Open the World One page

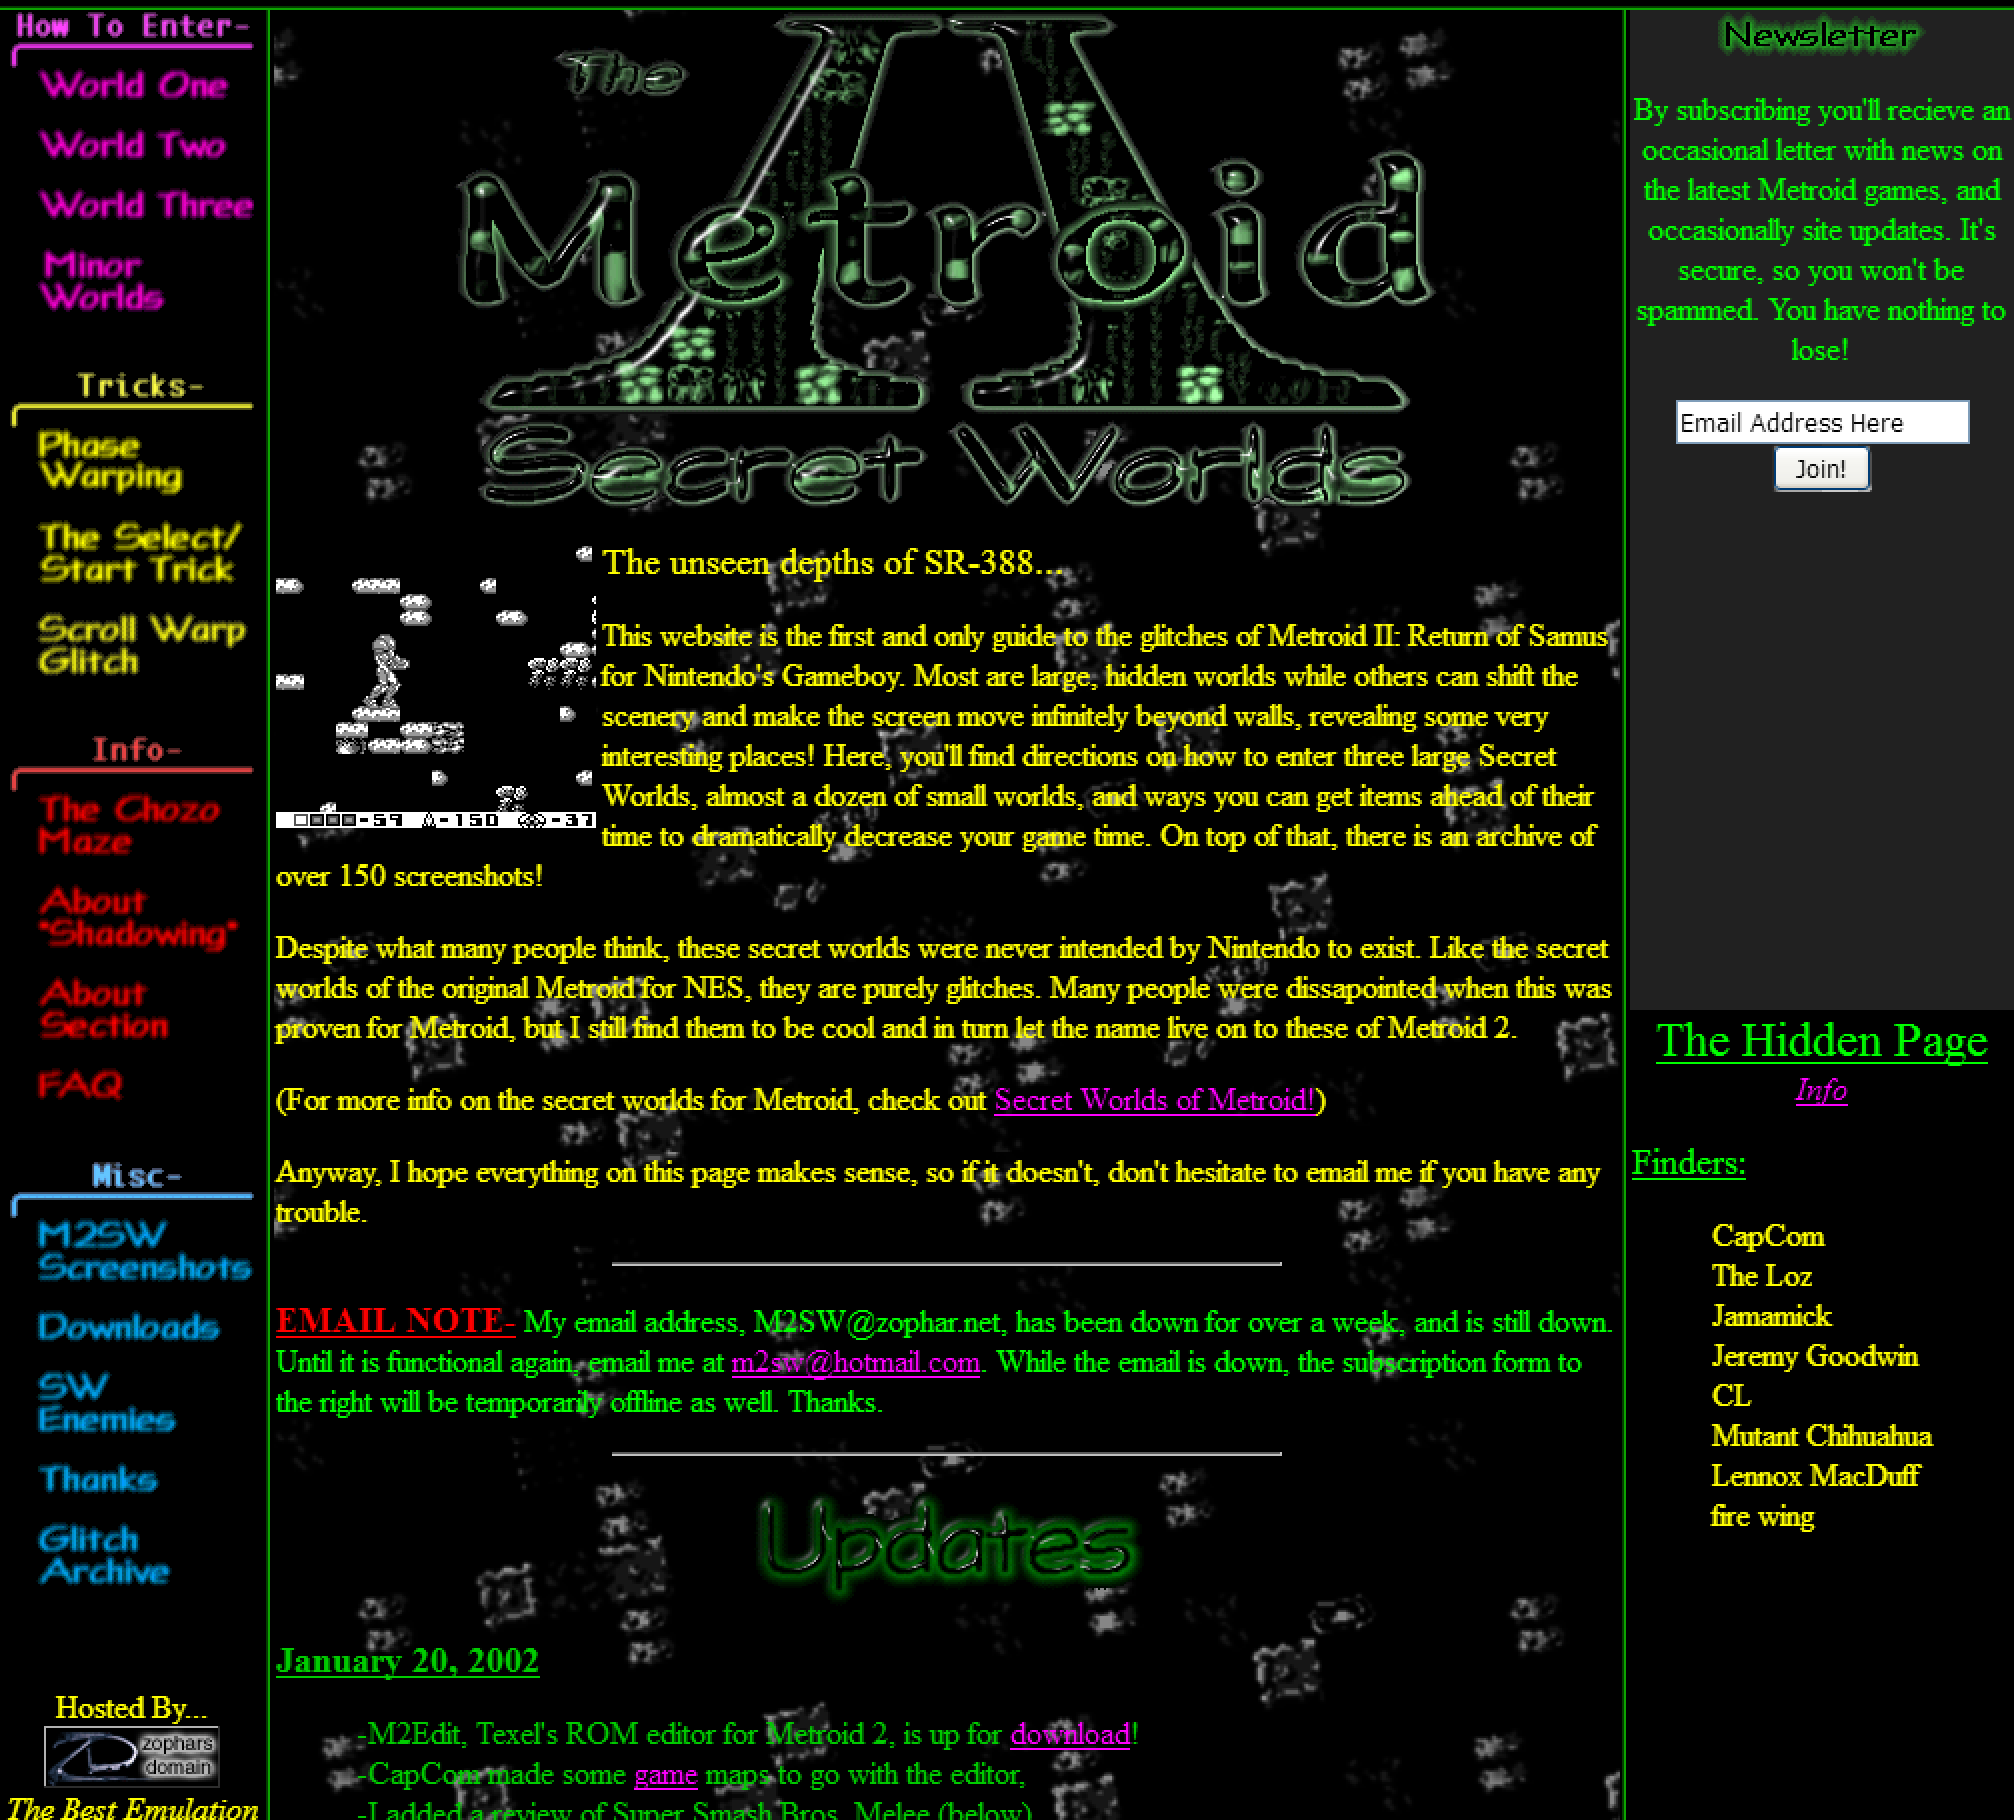134,85
